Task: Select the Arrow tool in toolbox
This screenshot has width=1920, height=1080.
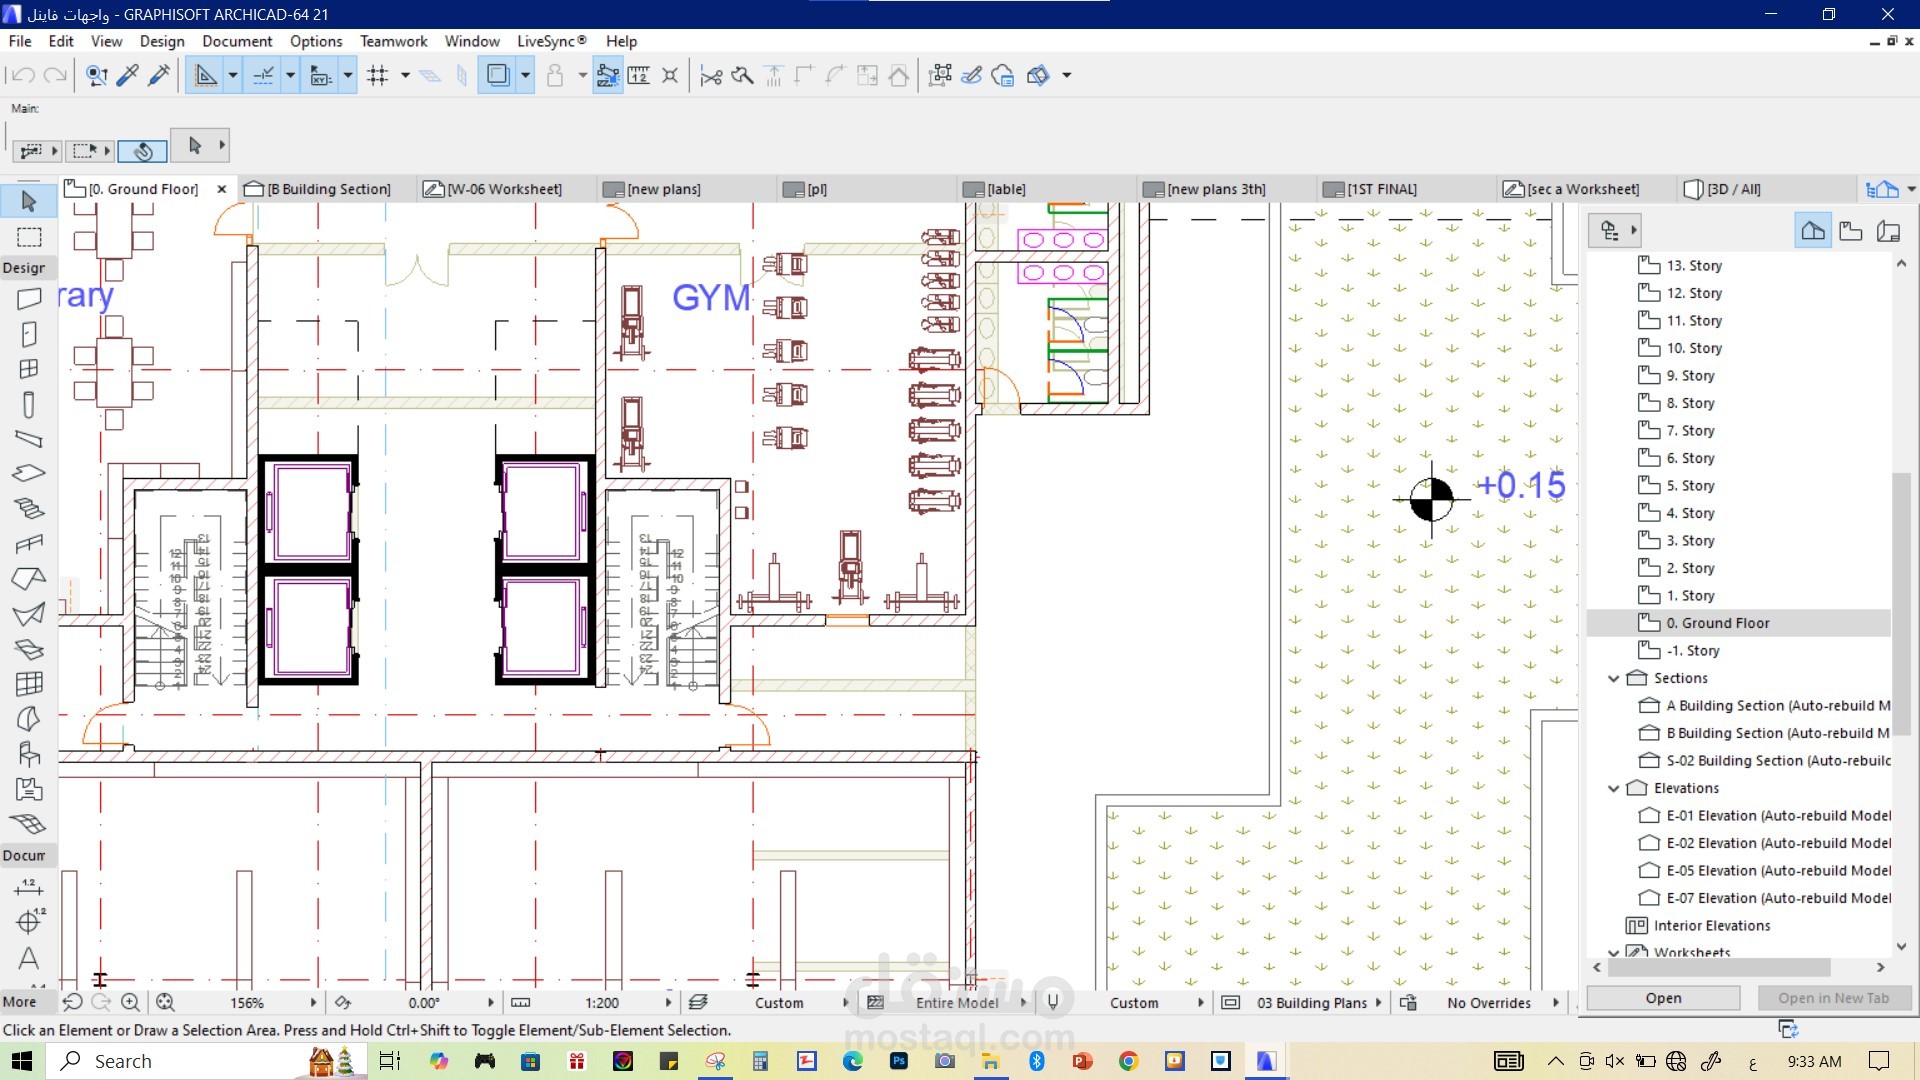Action: pos(29,201)
